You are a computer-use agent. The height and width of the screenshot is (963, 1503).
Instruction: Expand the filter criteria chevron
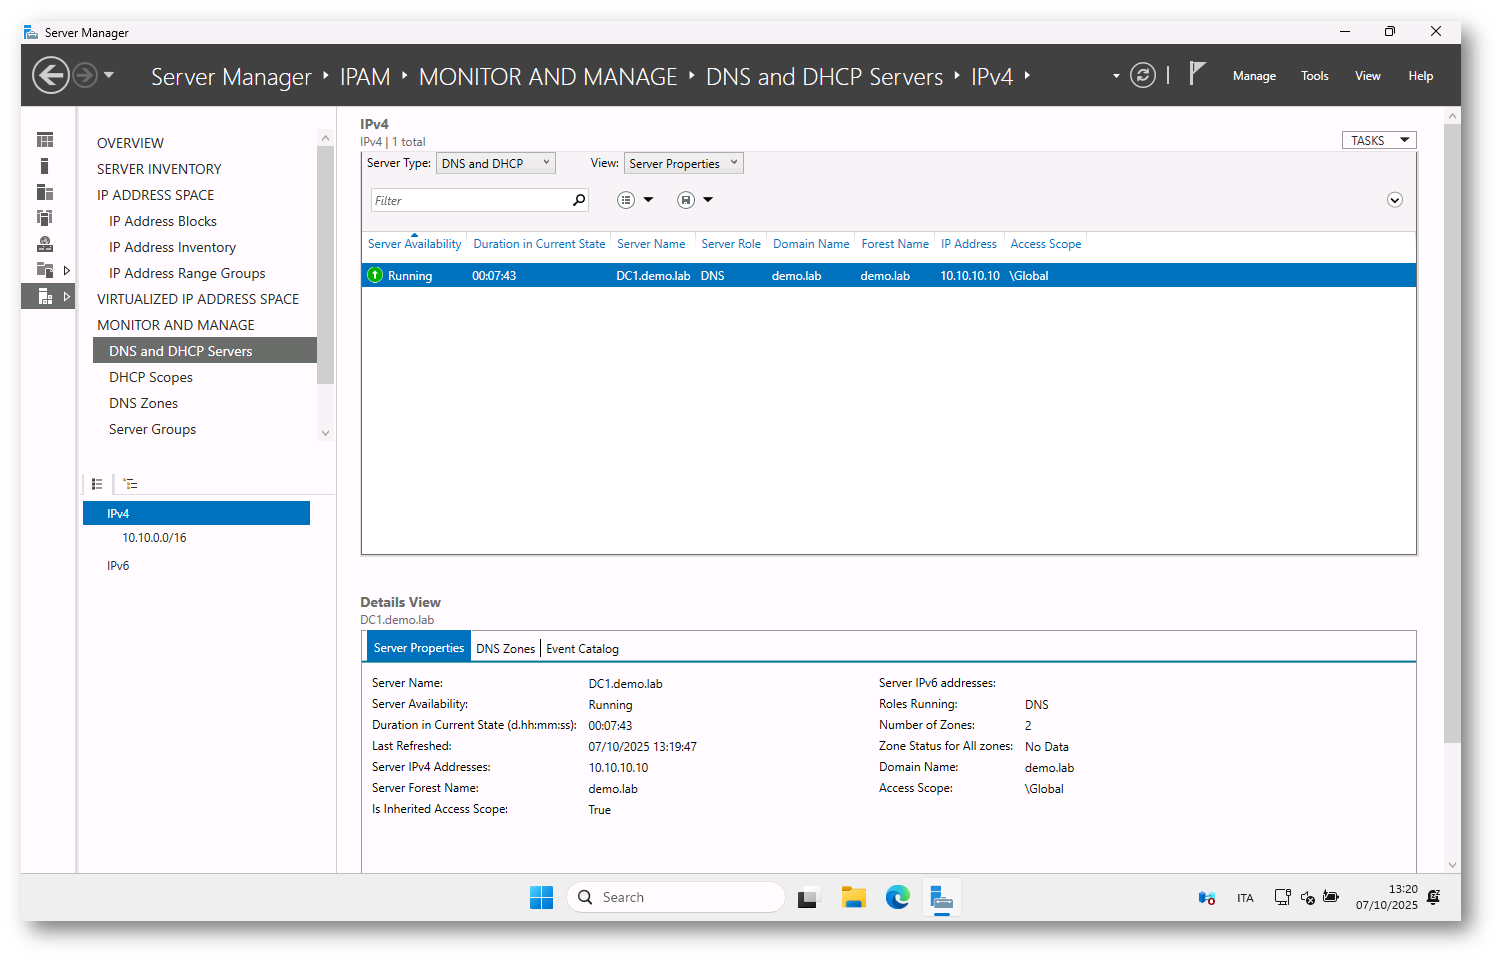pyautogui.click(x=1394, y=201)
